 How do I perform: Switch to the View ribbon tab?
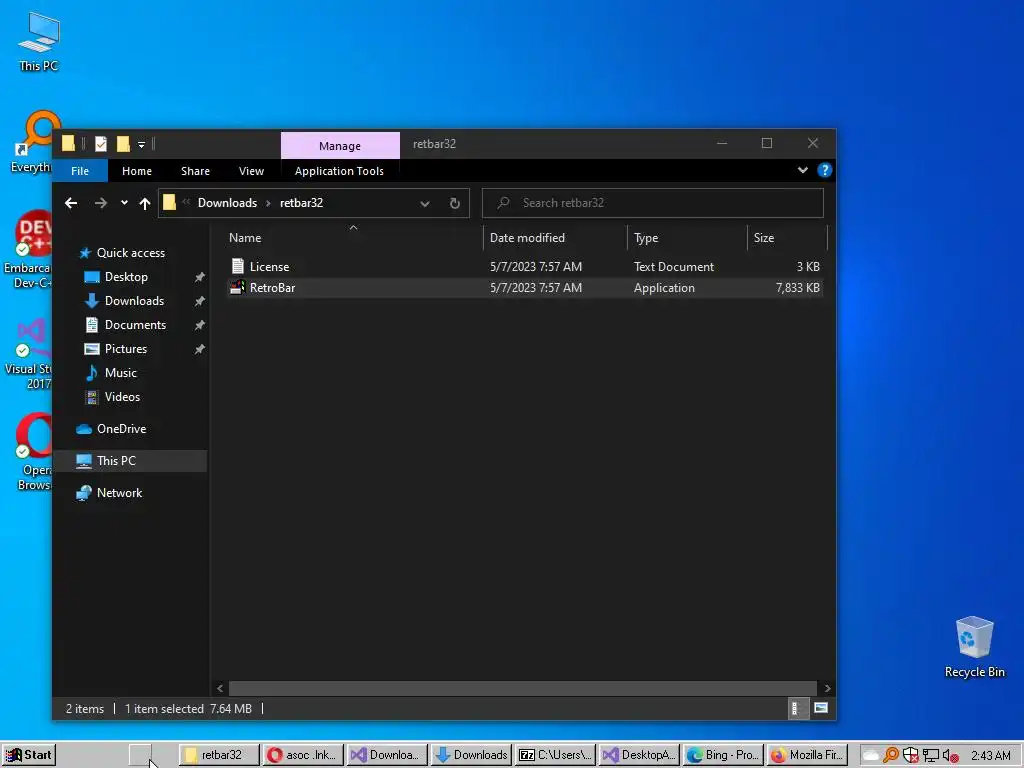click(x=251, y=171)
